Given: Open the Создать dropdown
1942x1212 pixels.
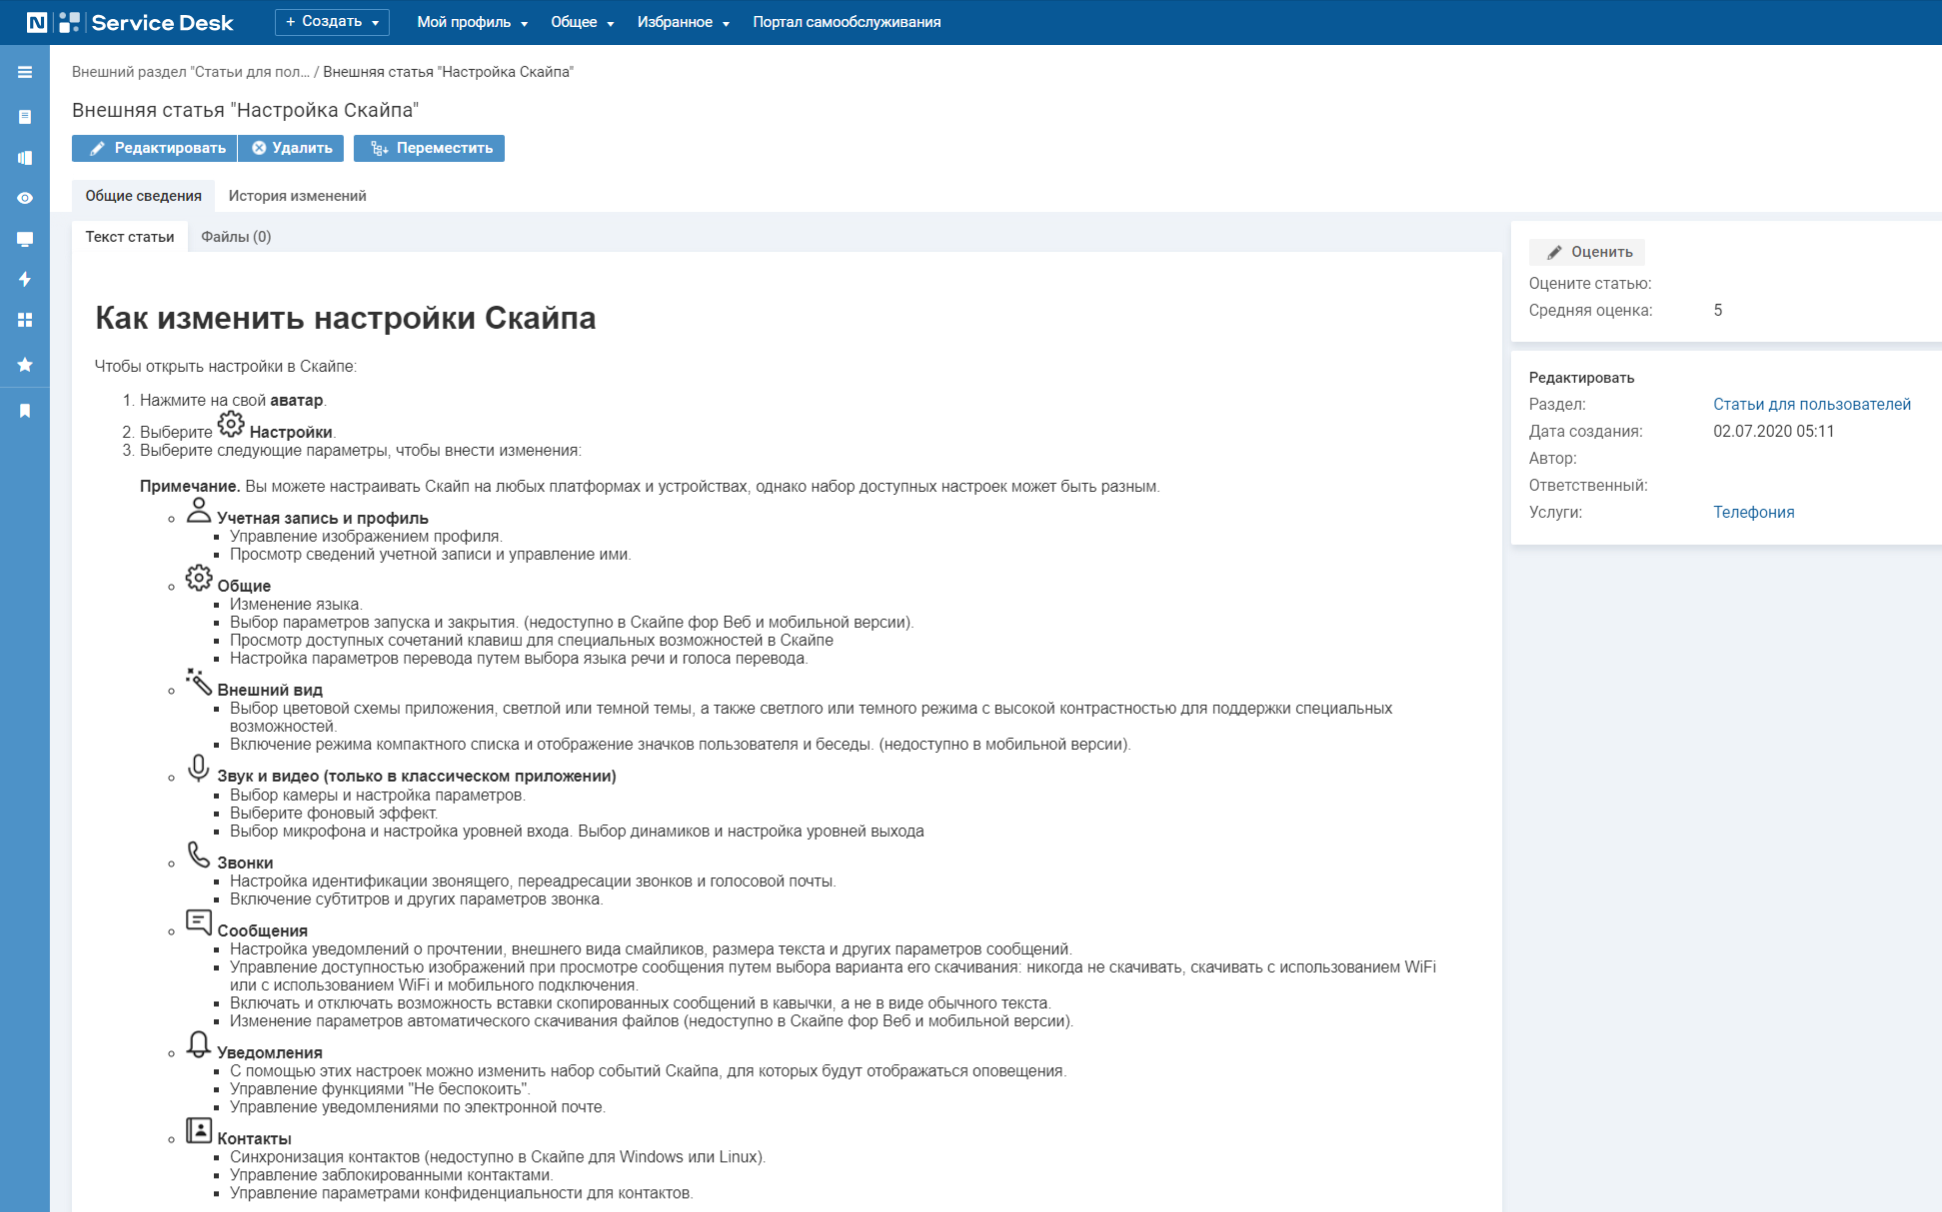Looking at the screenshot, I should tap(332, 22).
